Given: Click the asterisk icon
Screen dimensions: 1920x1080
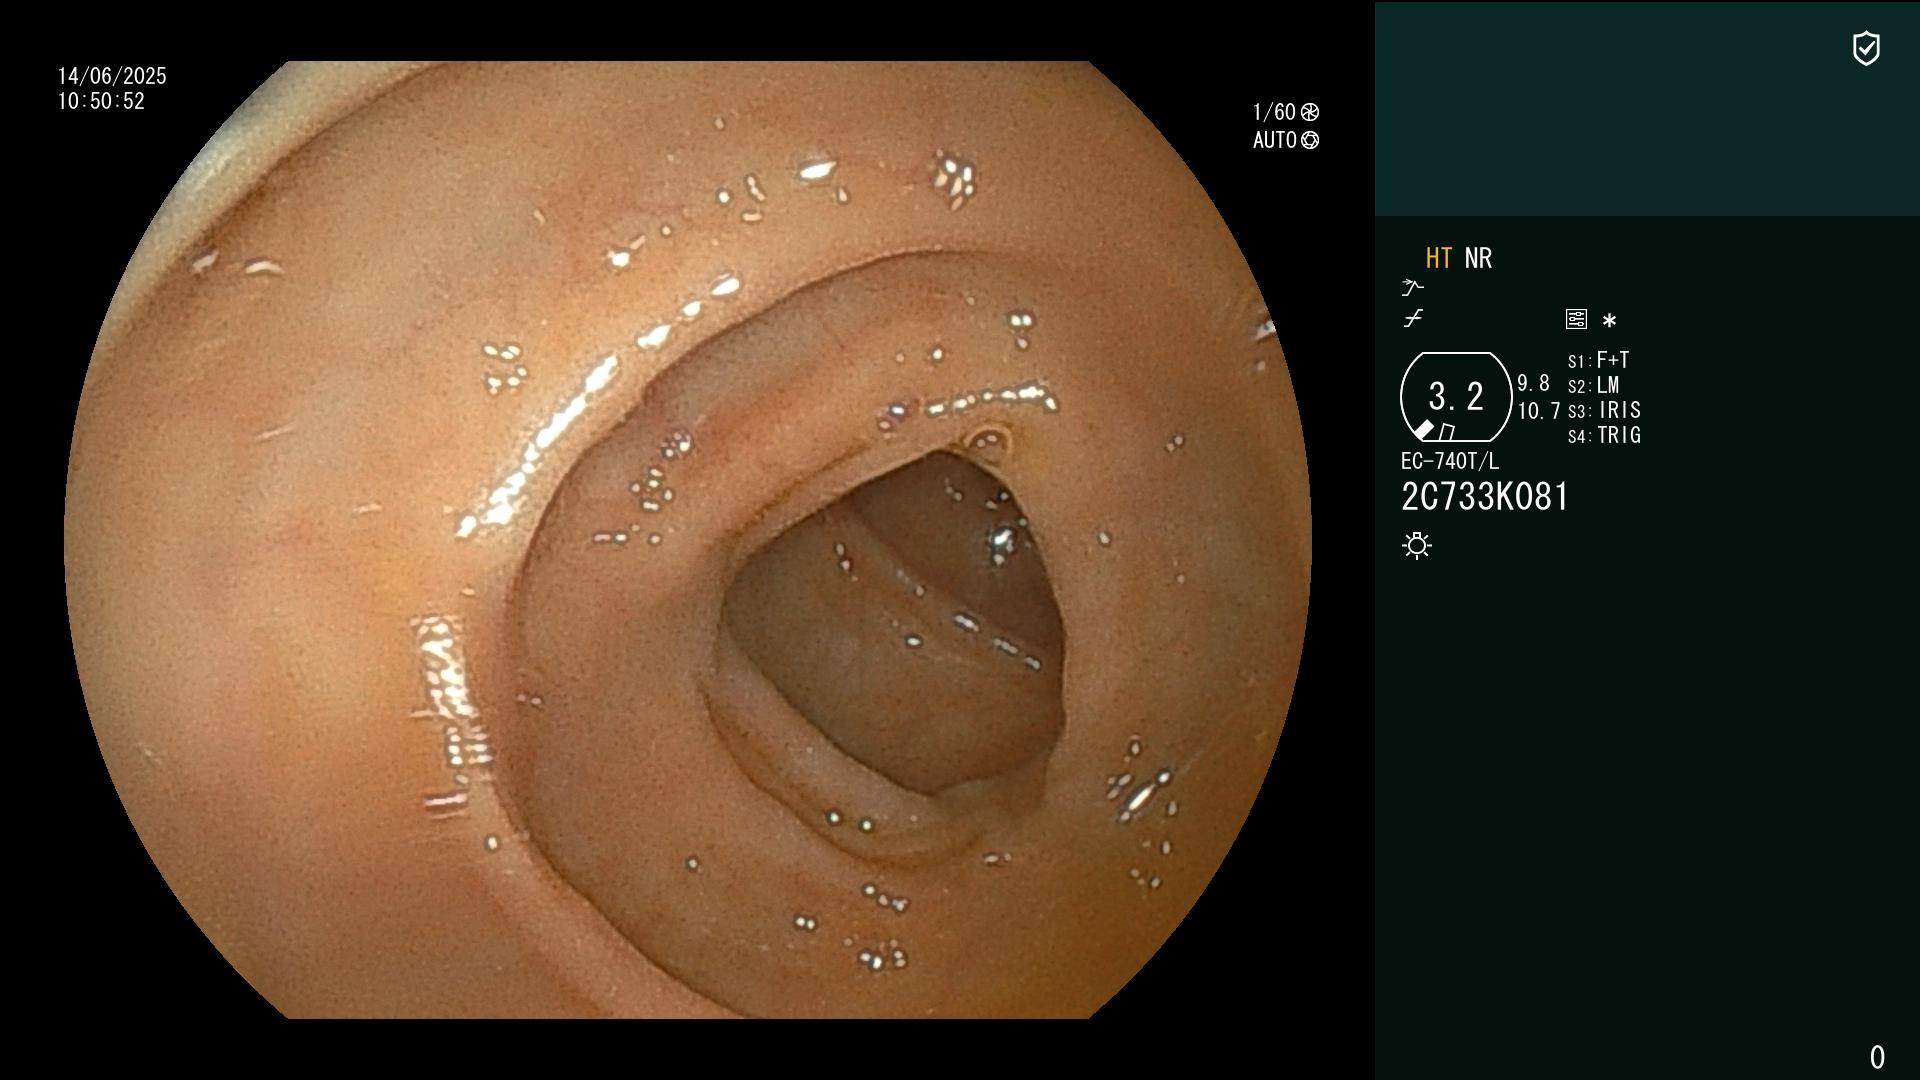Looking at the screenshot, I should [x=1609, y=320].
